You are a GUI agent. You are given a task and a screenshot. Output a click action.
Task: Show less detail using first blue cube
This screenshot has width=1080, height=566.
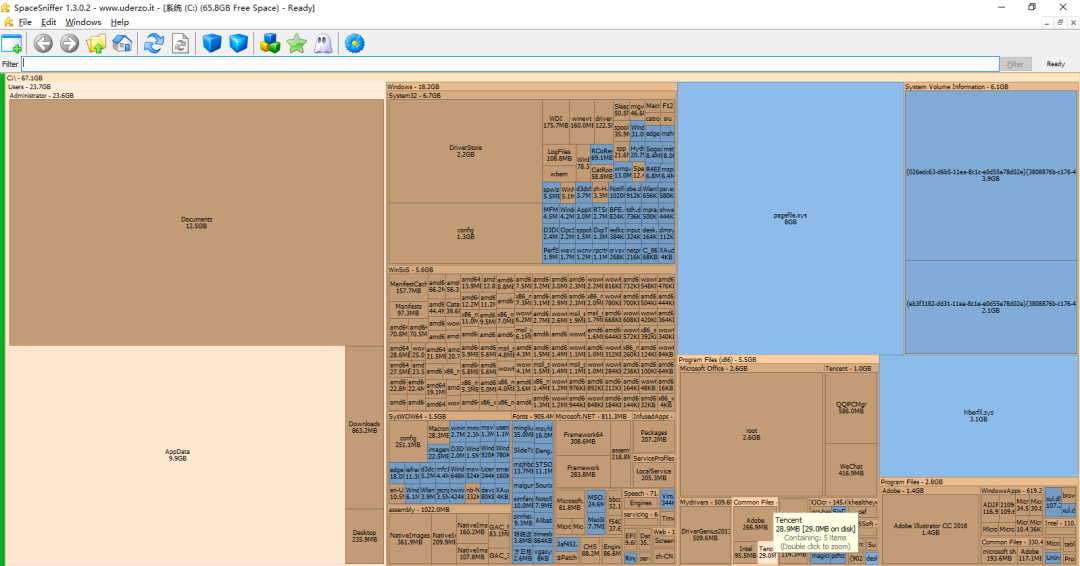pos(211,43)
